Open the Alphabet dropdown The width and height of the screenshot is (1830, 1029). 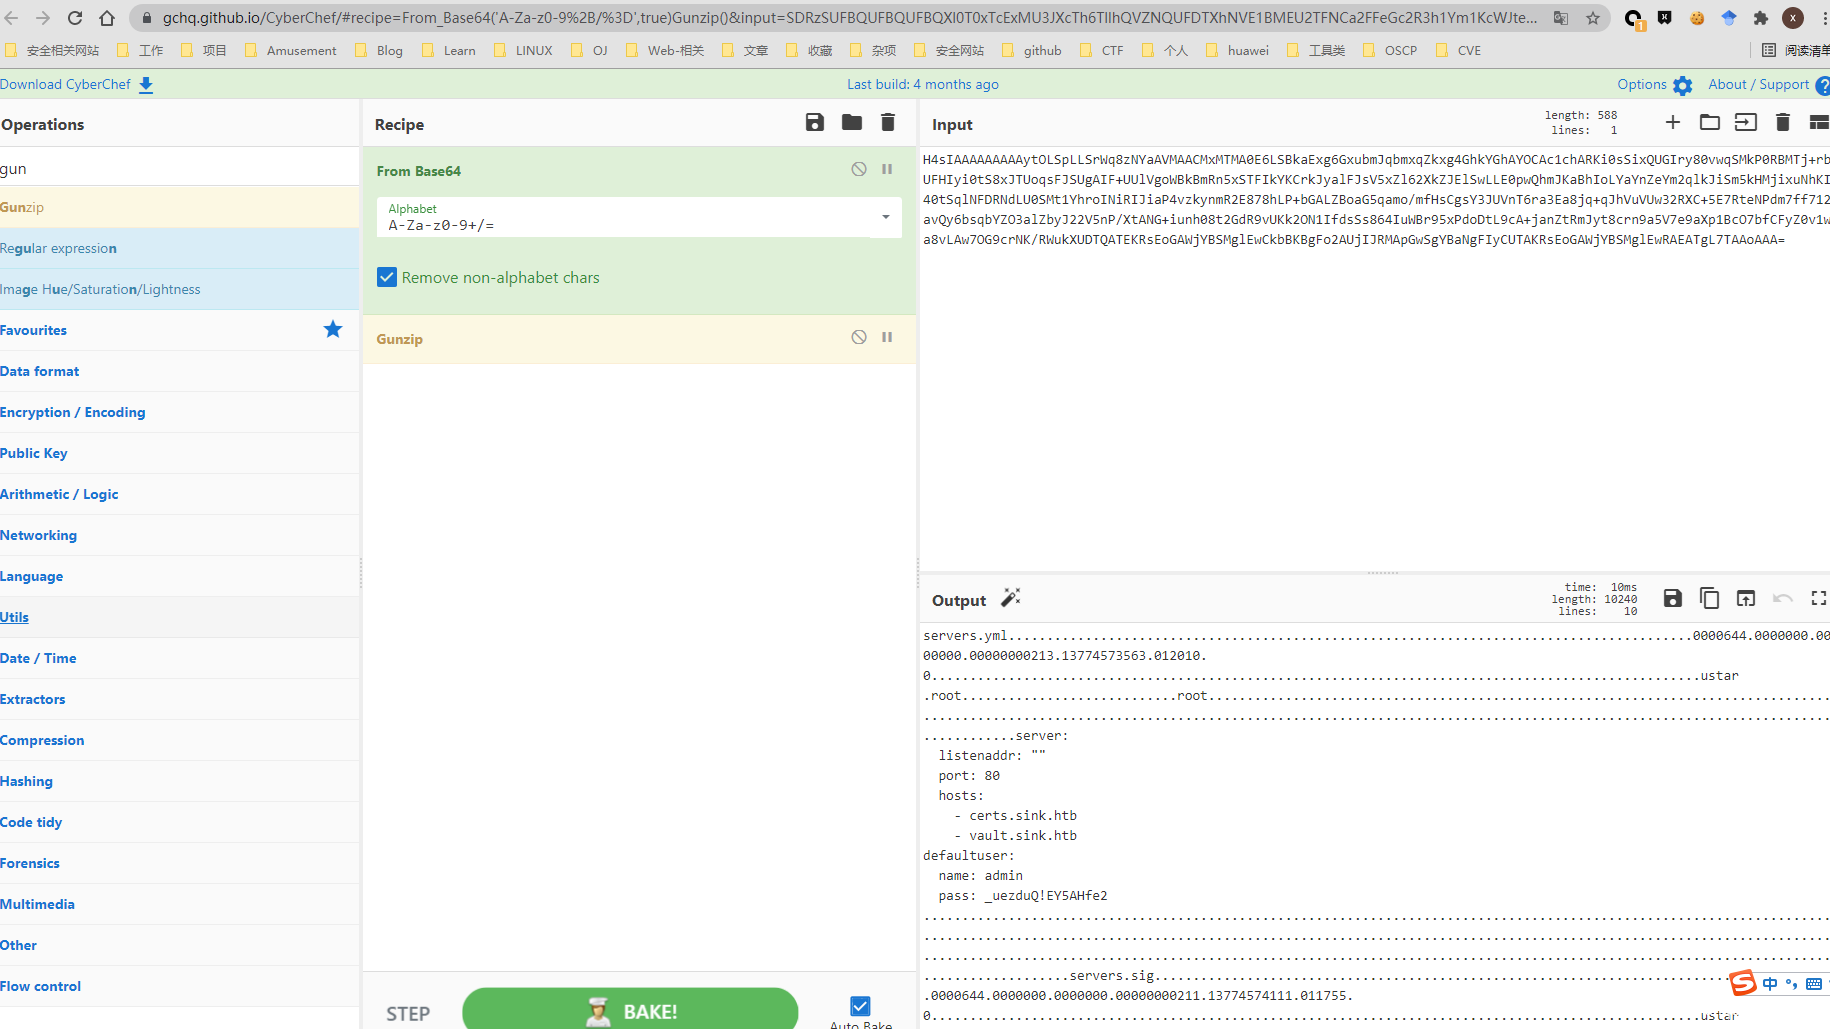(885, 217)
